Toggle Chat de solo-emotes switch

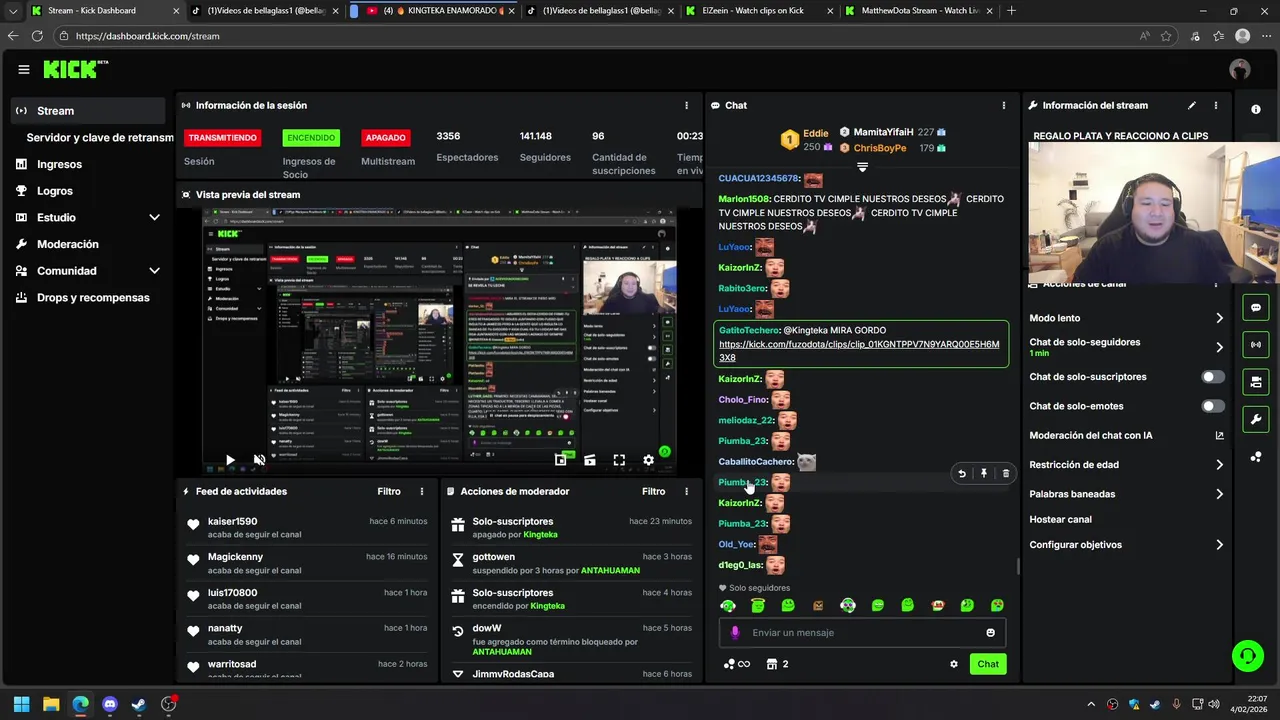pos(1212,406)
